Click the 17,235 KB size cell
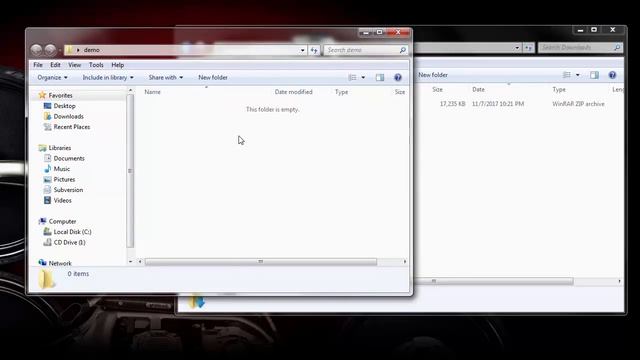 point(452,104)
